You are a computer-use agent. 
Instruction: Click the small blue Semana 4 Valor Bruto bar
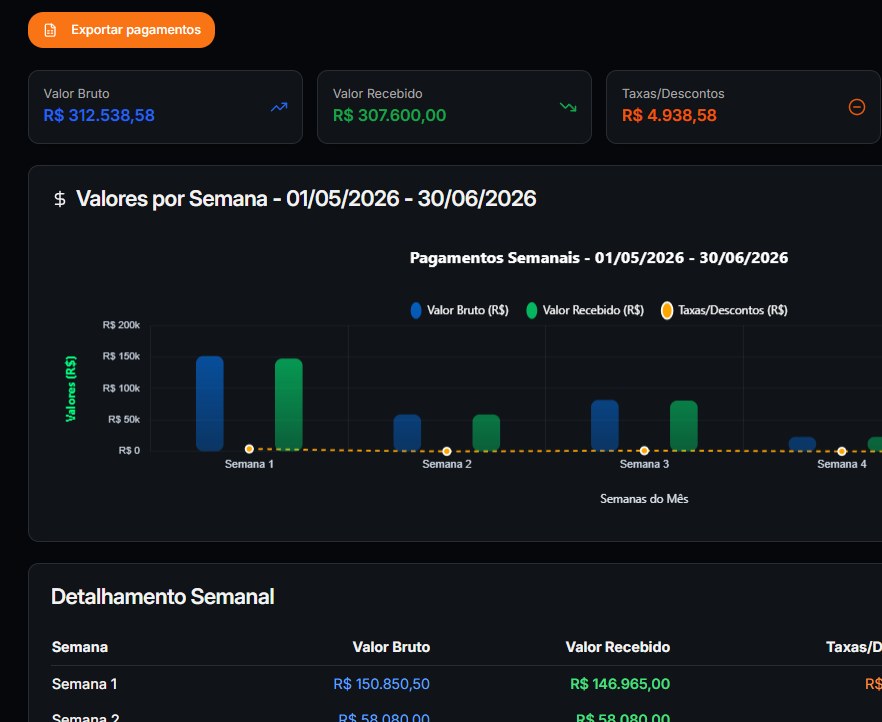[802, 444]
